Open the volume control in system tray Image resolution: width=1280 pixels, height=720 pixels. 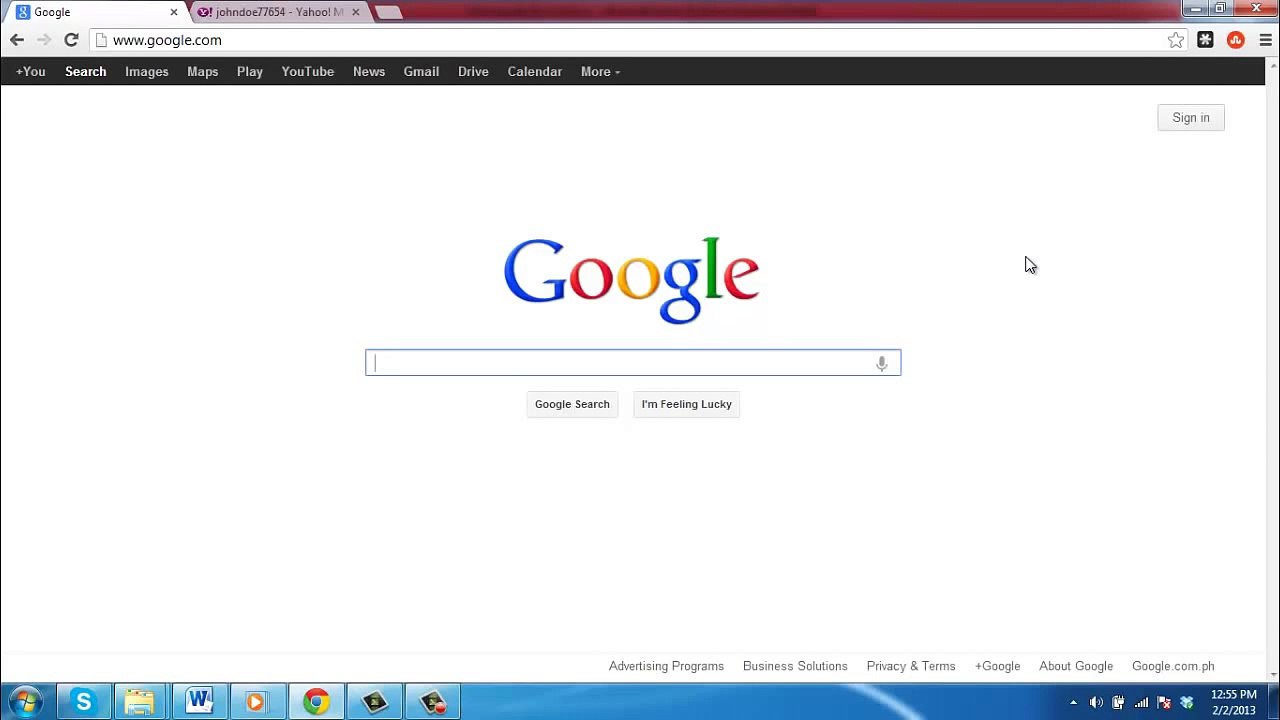pyautogui.click(x=1096, y=702)
